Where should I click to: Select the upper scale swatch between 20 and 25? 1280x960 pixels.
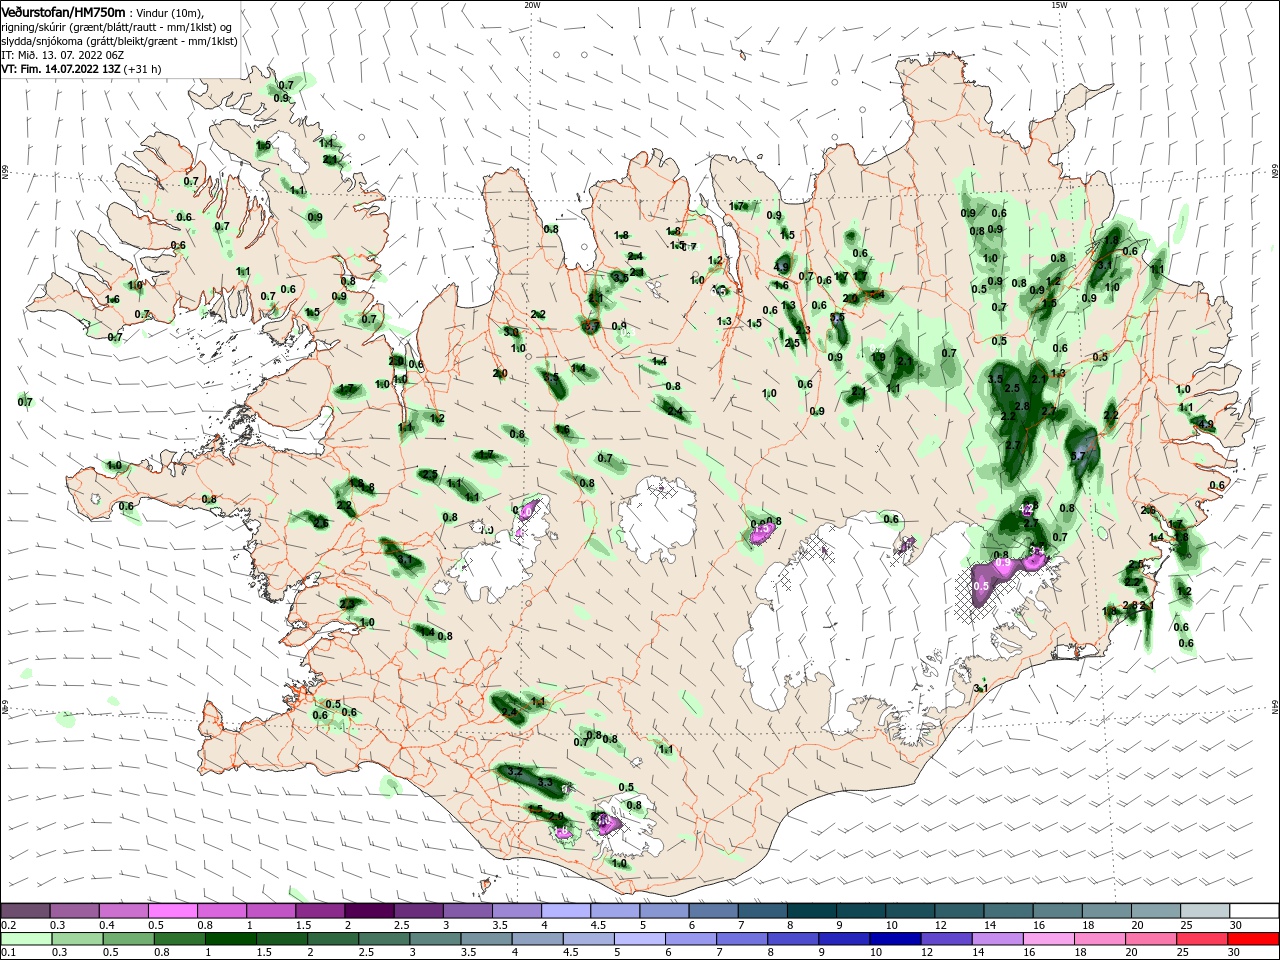[x=1157, y=912]
